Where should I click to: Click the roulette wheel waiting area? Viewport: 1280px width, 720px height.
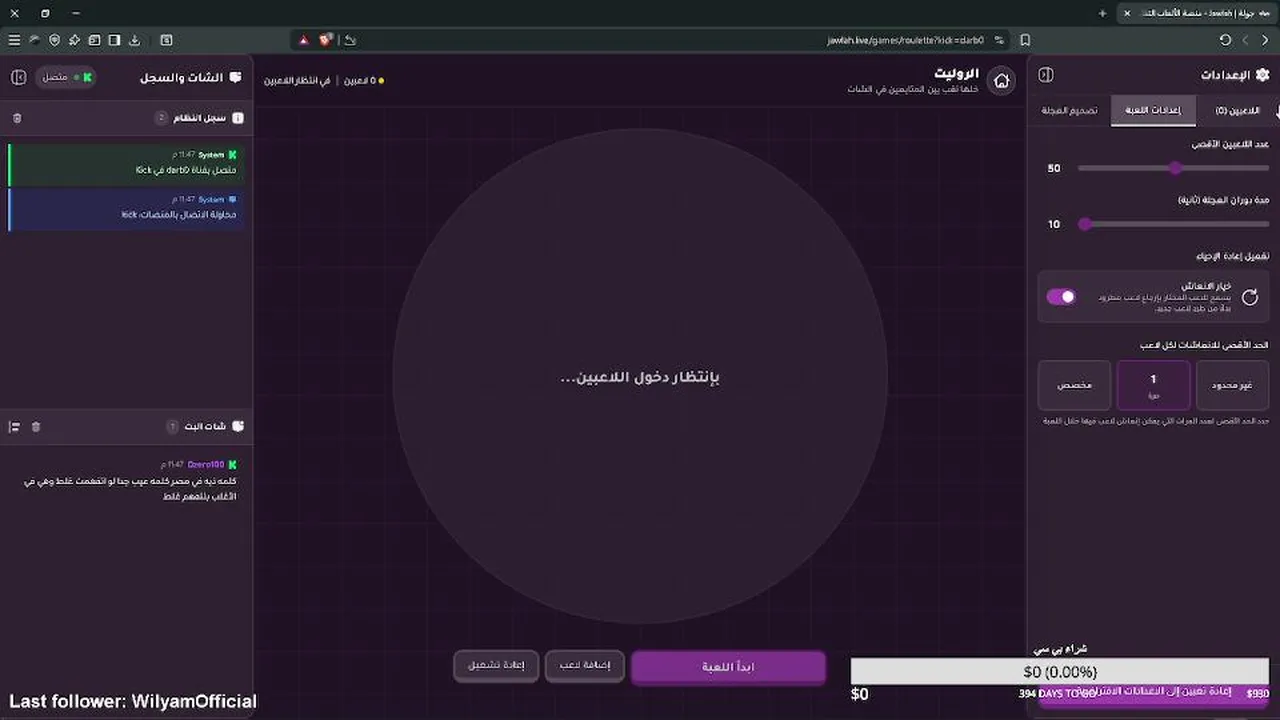pos(640,376)
